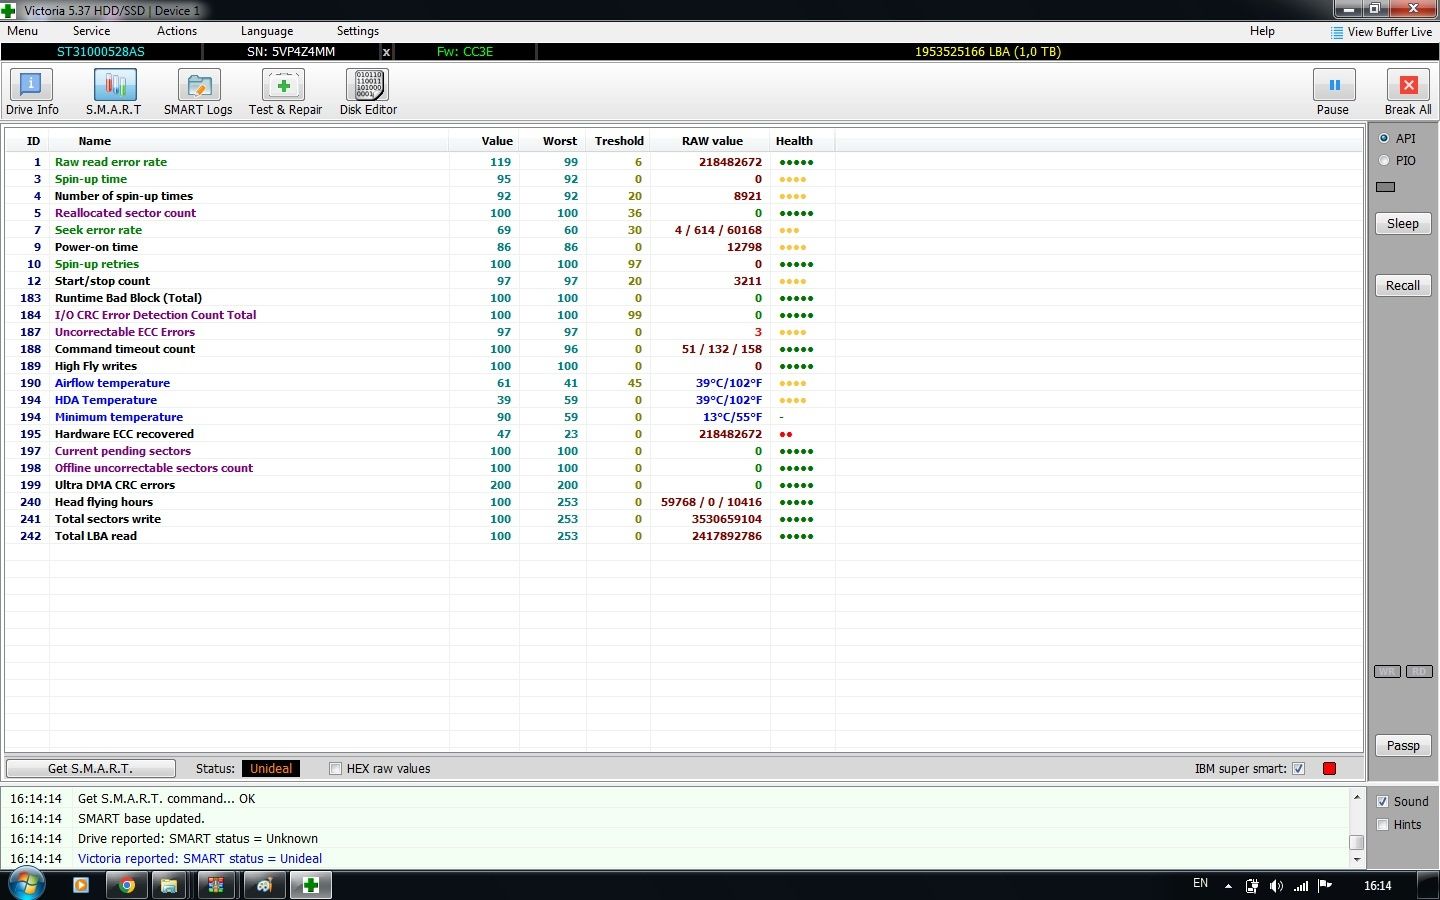Screen dimensions: 1440x900
Task: Open the Drive Info panel
Action: [x=32, y=92]
